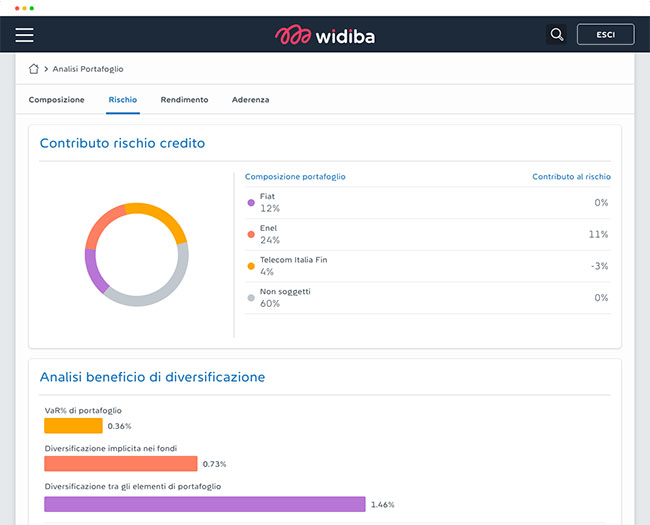Click the orange Telecom Italia Fin dot

[251, 266]
